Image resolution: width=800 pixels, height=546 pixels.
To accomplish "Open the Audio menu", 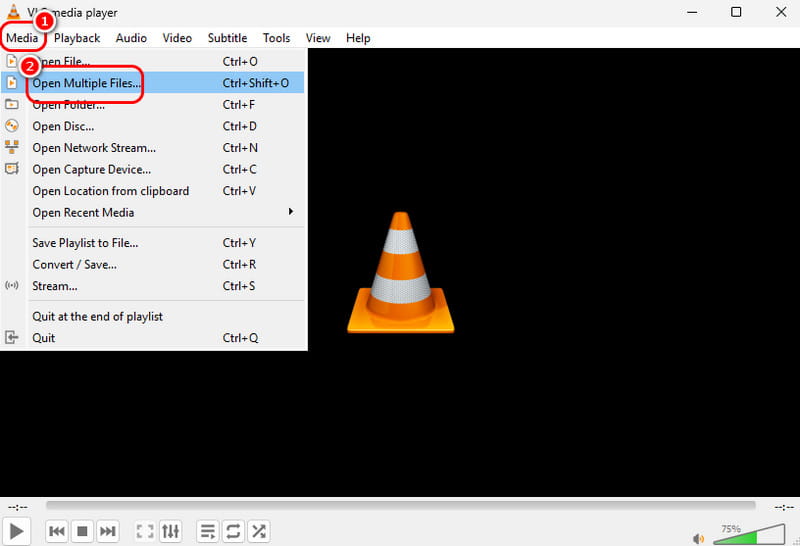I will point(131,38).
